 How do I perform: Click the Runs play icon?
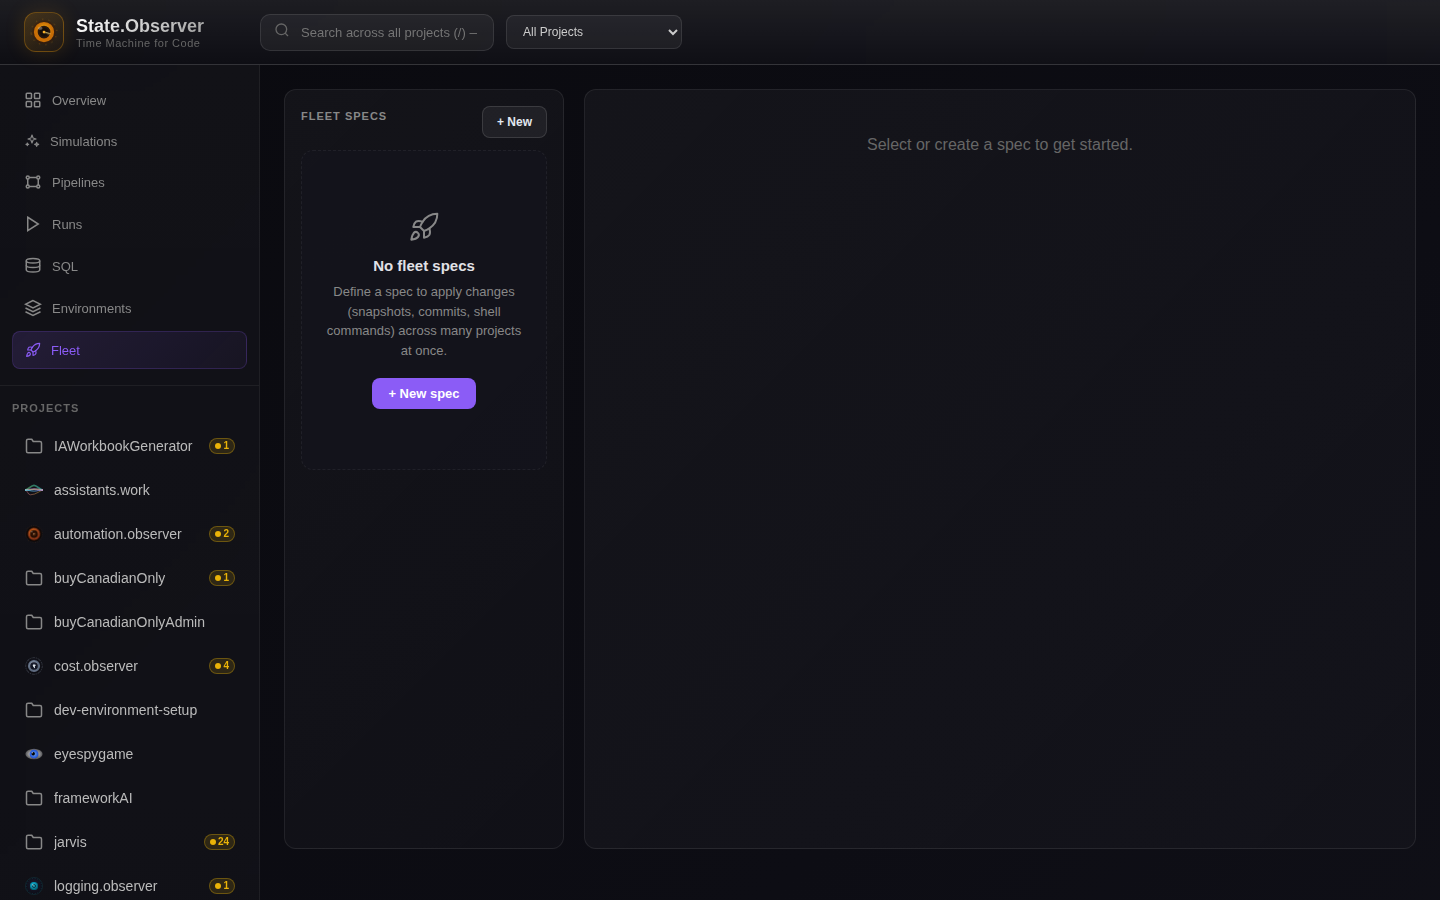click(33, 224)
